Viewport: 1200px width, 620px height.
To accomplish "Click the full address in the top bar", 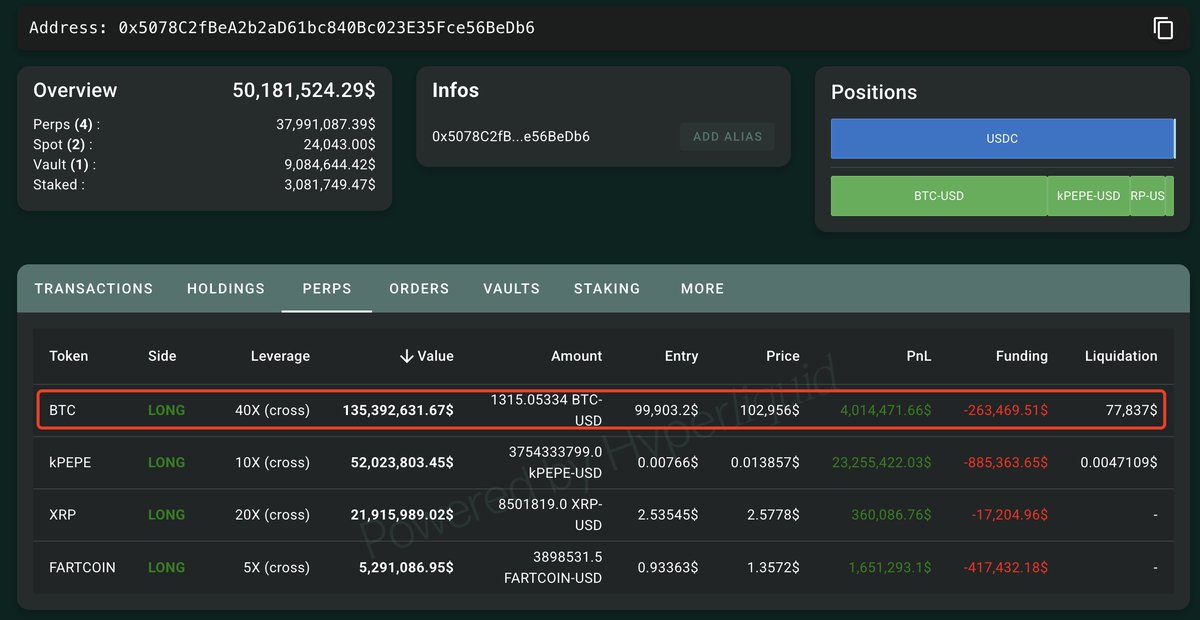I will (x=327, y=28).
